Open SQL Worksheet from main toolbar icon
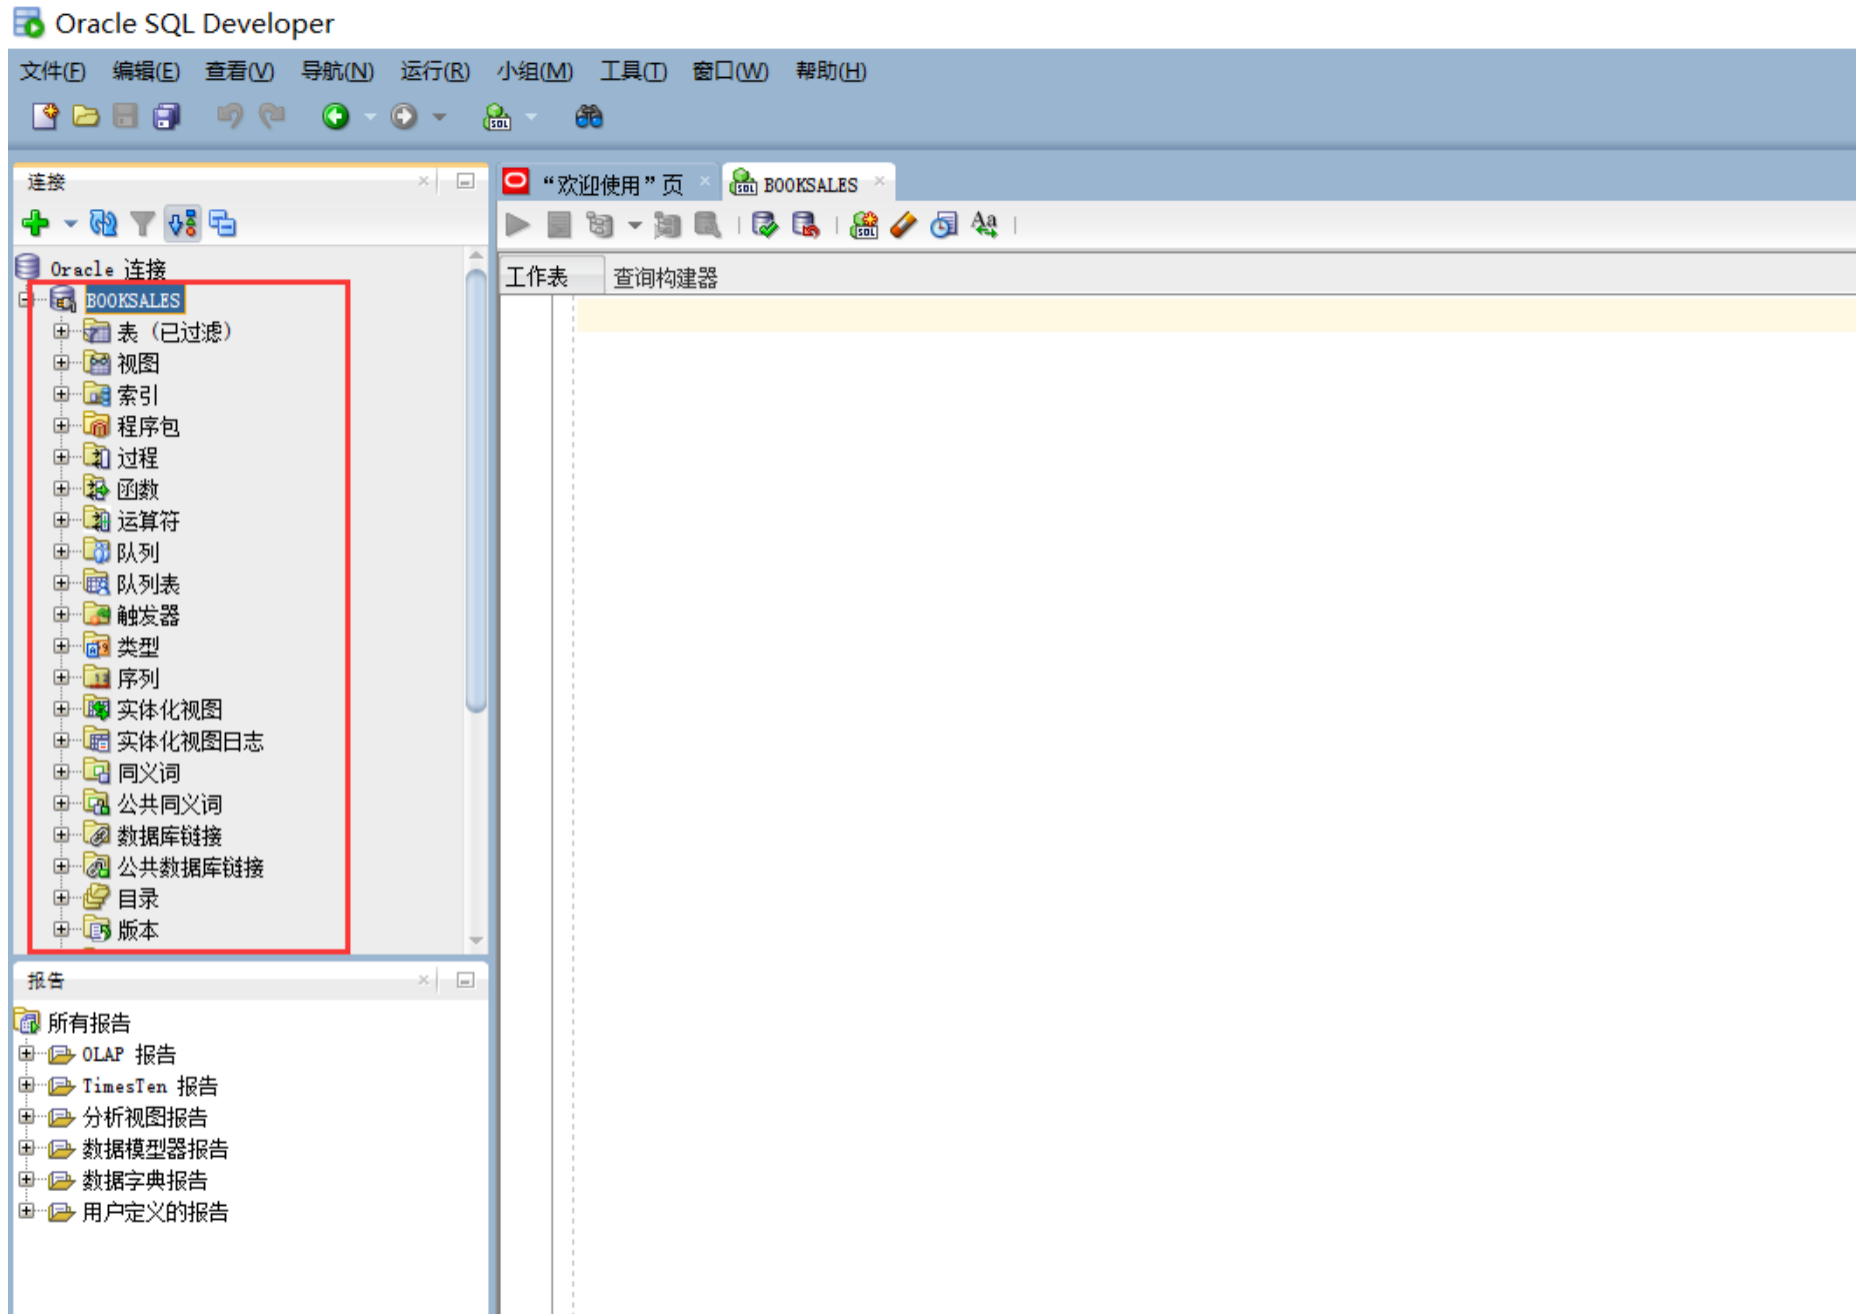The width and height of the screenshot is (1856, 1314). pyautogui.click(x=497, y=117)
